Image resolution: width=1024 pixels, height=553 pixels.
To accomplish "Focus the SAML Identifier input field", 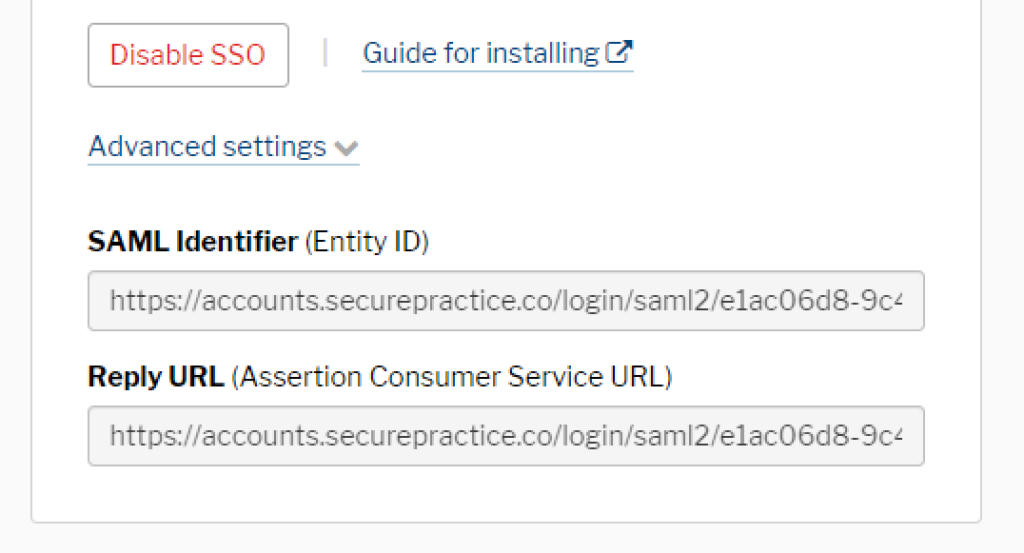I will click(506, 300).
